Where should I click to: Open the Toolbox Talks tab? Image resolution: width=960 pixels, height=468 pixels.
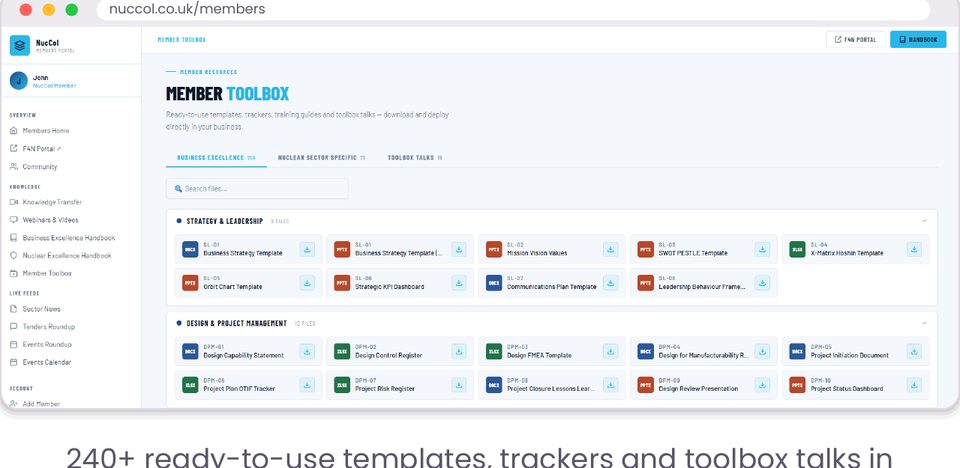click(415, 158)
